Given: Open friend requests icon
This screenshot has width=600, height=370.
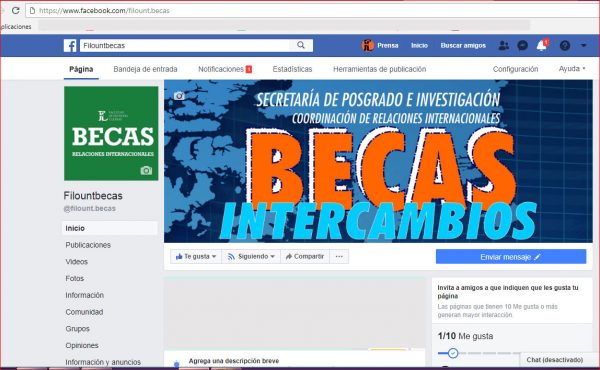Looking at the screenshot, I should [x=504, y=46].
